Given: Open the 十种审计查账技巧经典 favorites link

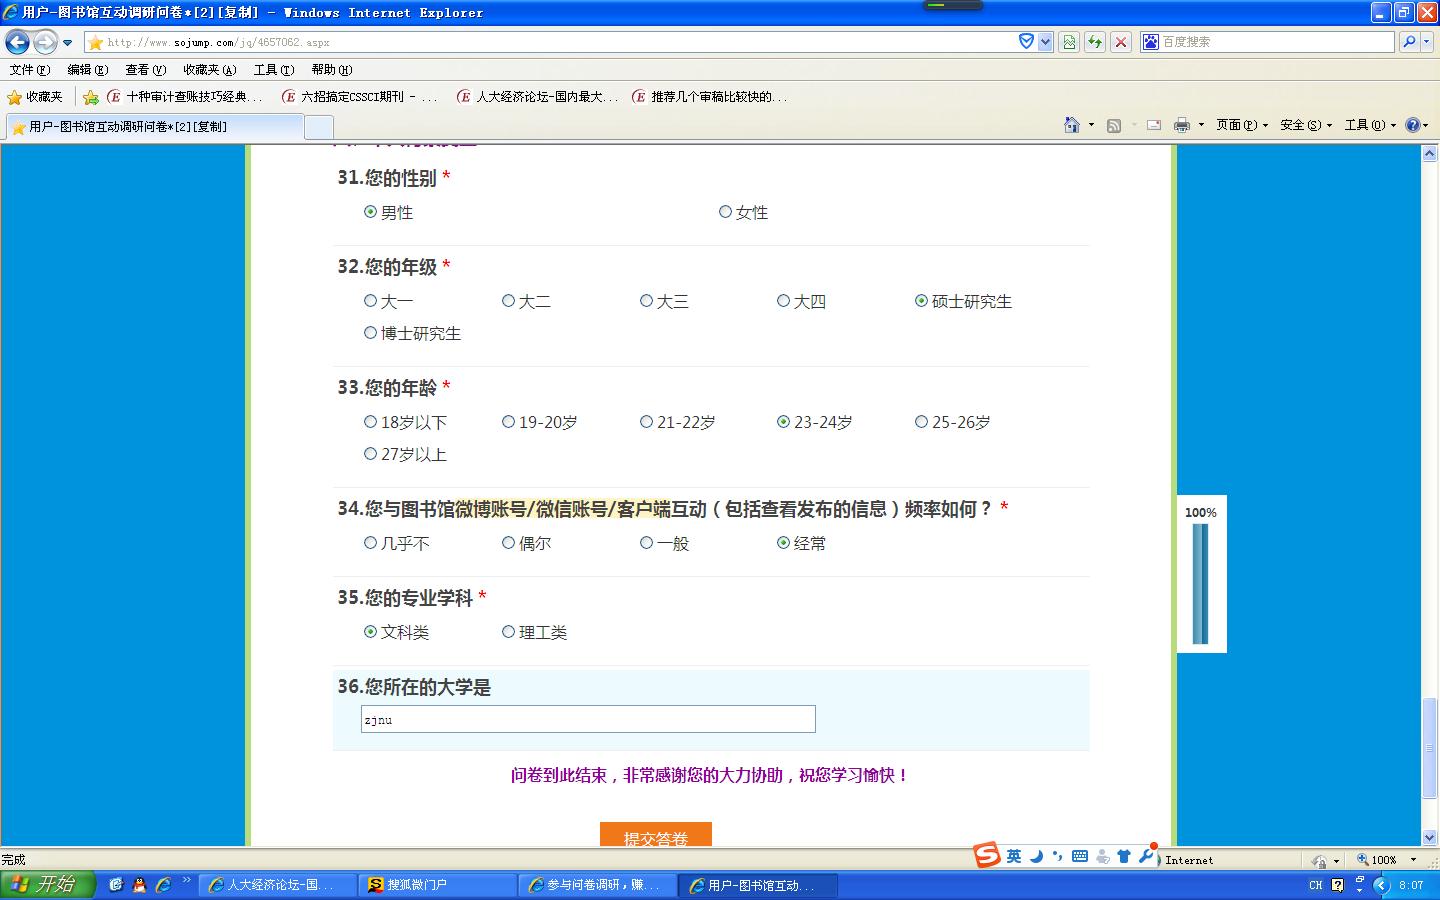Looking at the screenshot, I should (186, 97).
